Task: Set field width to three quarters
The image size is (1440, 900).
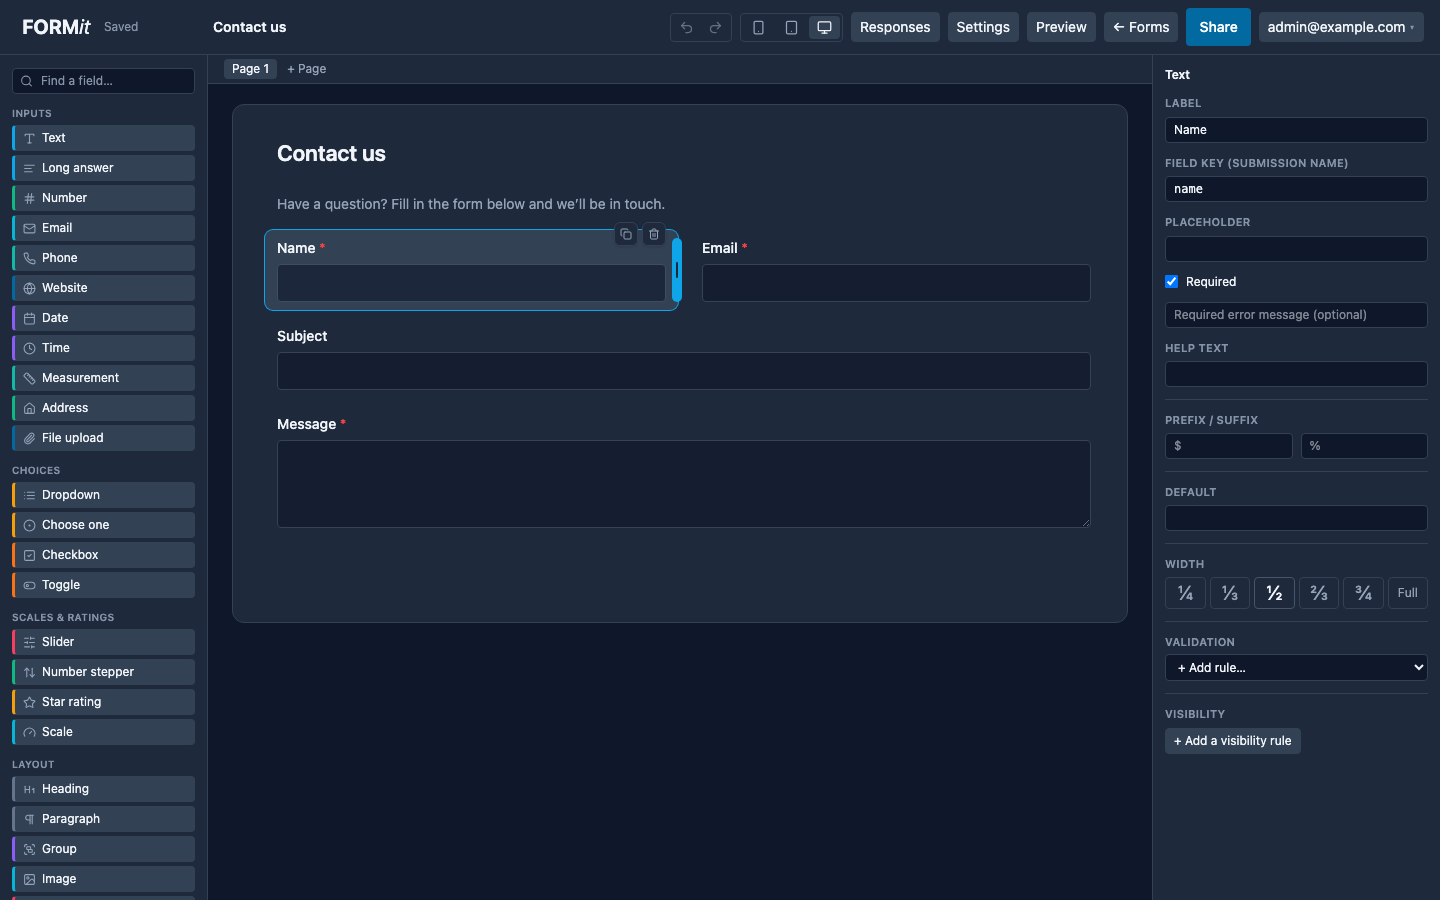Action: (1363, 593)
